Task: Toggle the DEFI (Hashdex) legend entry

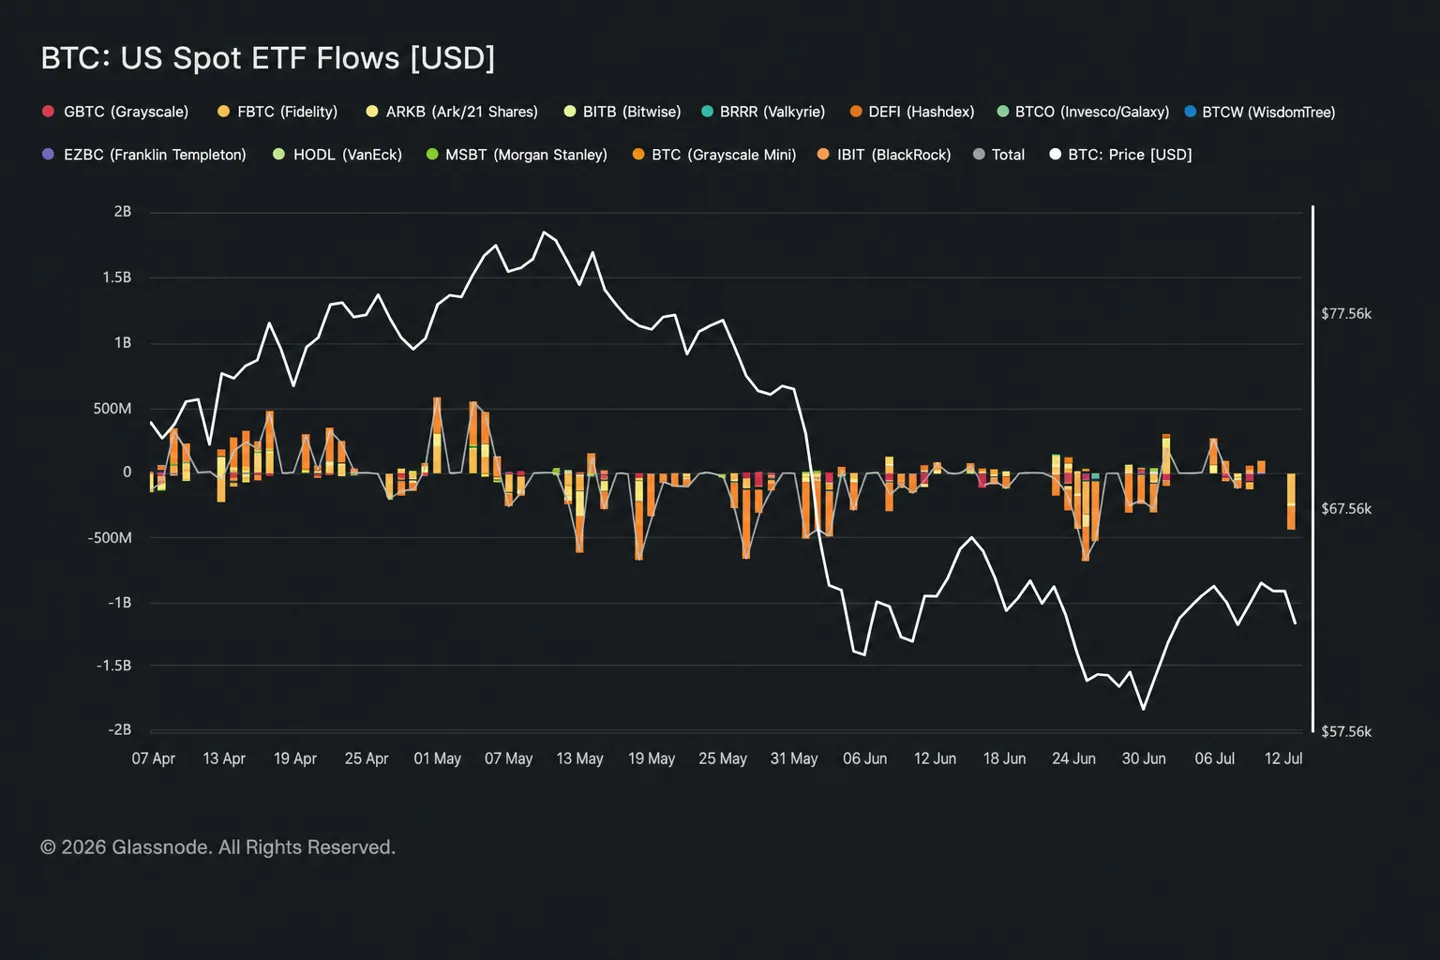Action: point(912,112)
